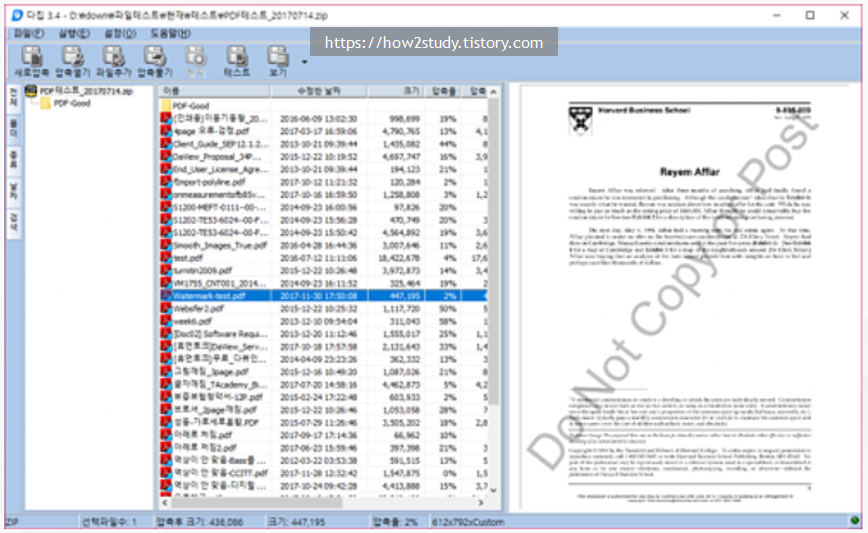
Task: Select the file name S1200-MEFT-0111--00-
Action: [219, 208]
